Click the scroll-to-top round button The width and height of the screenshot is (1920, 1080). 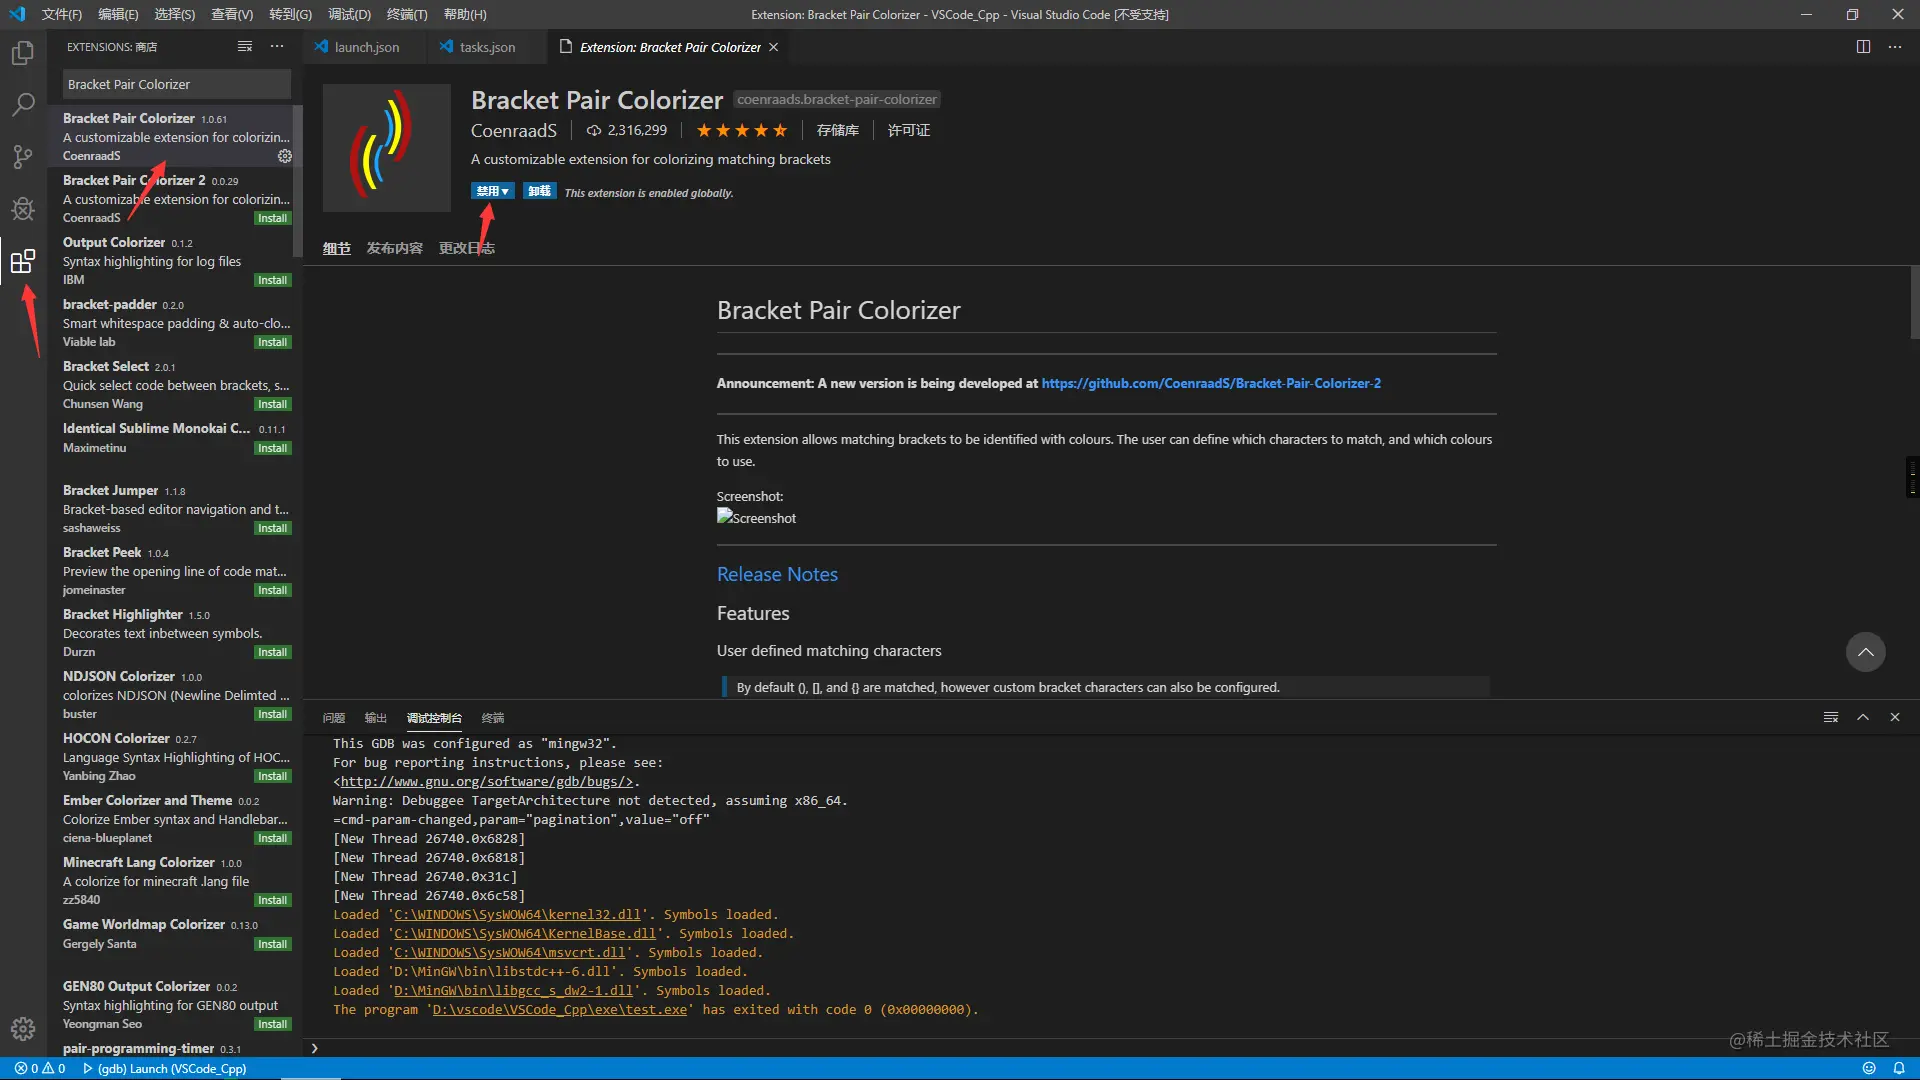point(1866,652)
